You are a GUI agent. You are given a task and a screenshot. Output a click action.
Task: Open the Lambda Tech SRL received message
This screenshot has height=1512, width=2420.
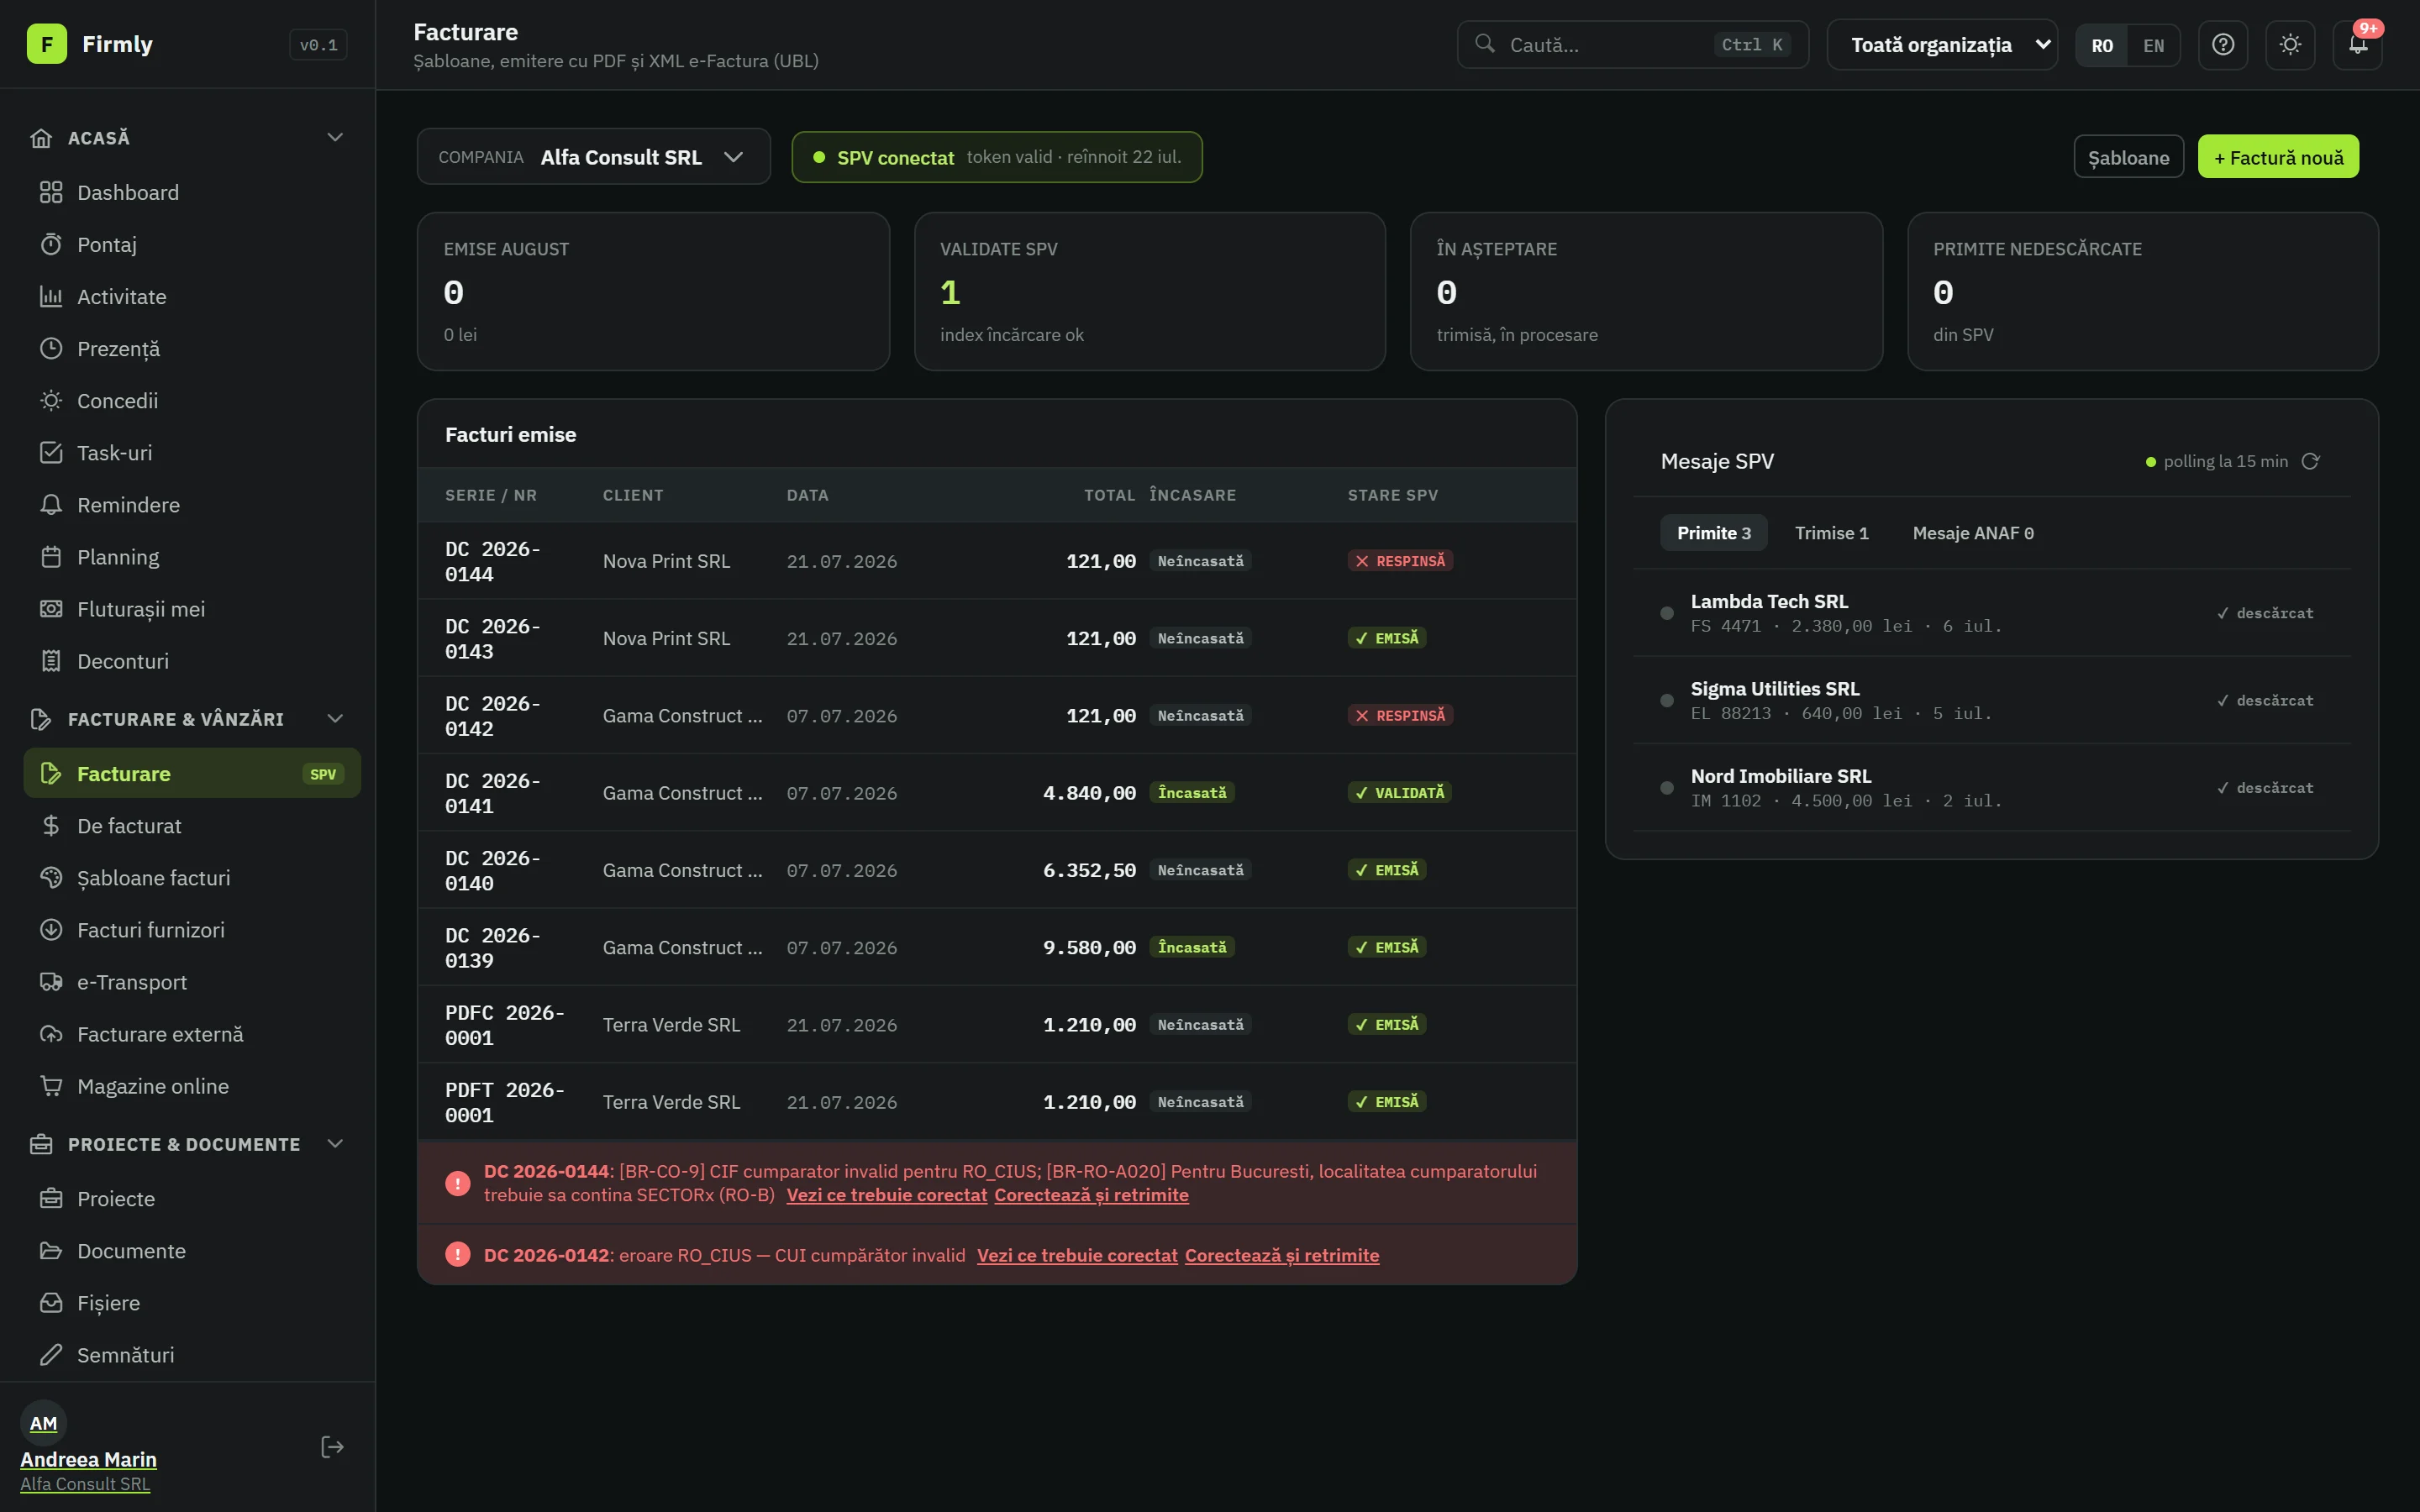point(1991,612)
